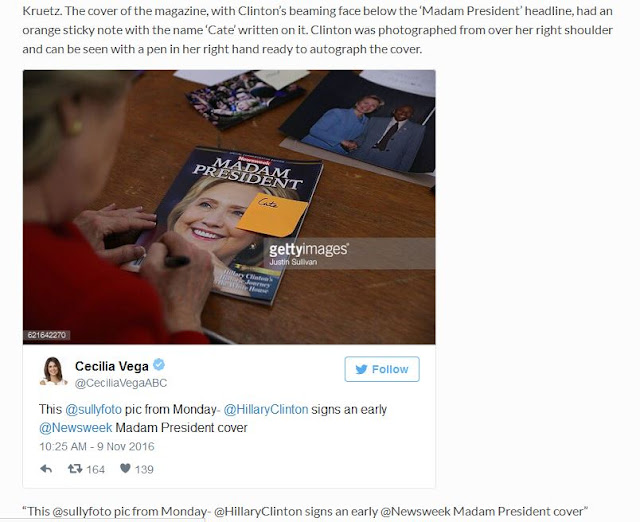
Task: Open the @sullyfoto mention link
Action: point(93,409)
